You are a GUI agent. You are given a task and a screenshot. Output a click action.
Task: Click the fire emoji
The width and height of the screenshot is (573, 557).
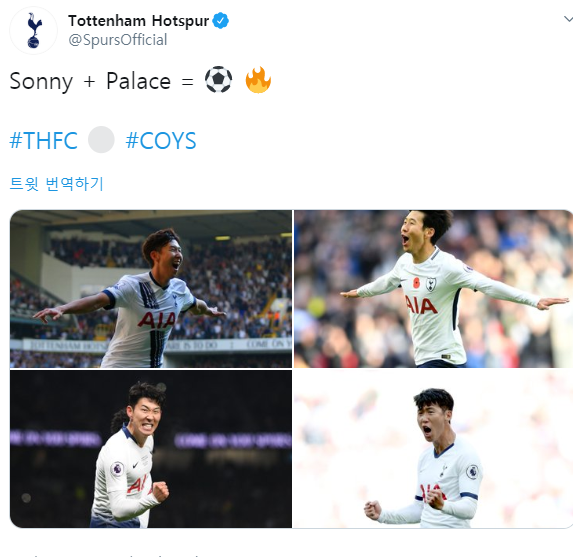click(258, 80)
